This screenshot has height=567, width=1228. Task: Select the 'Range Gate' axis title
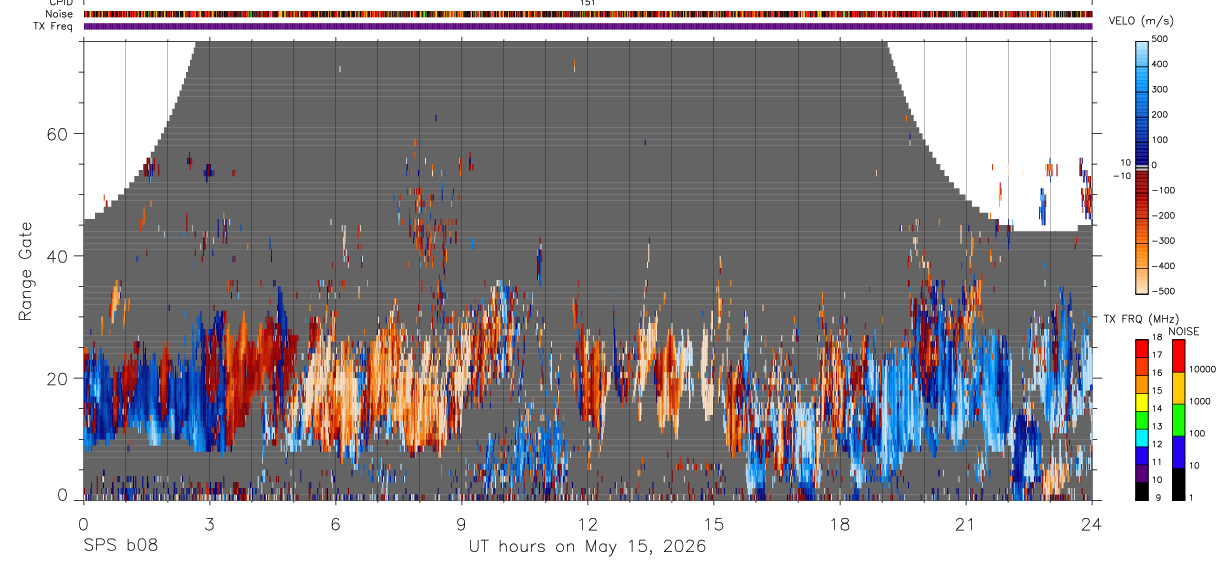28,271
